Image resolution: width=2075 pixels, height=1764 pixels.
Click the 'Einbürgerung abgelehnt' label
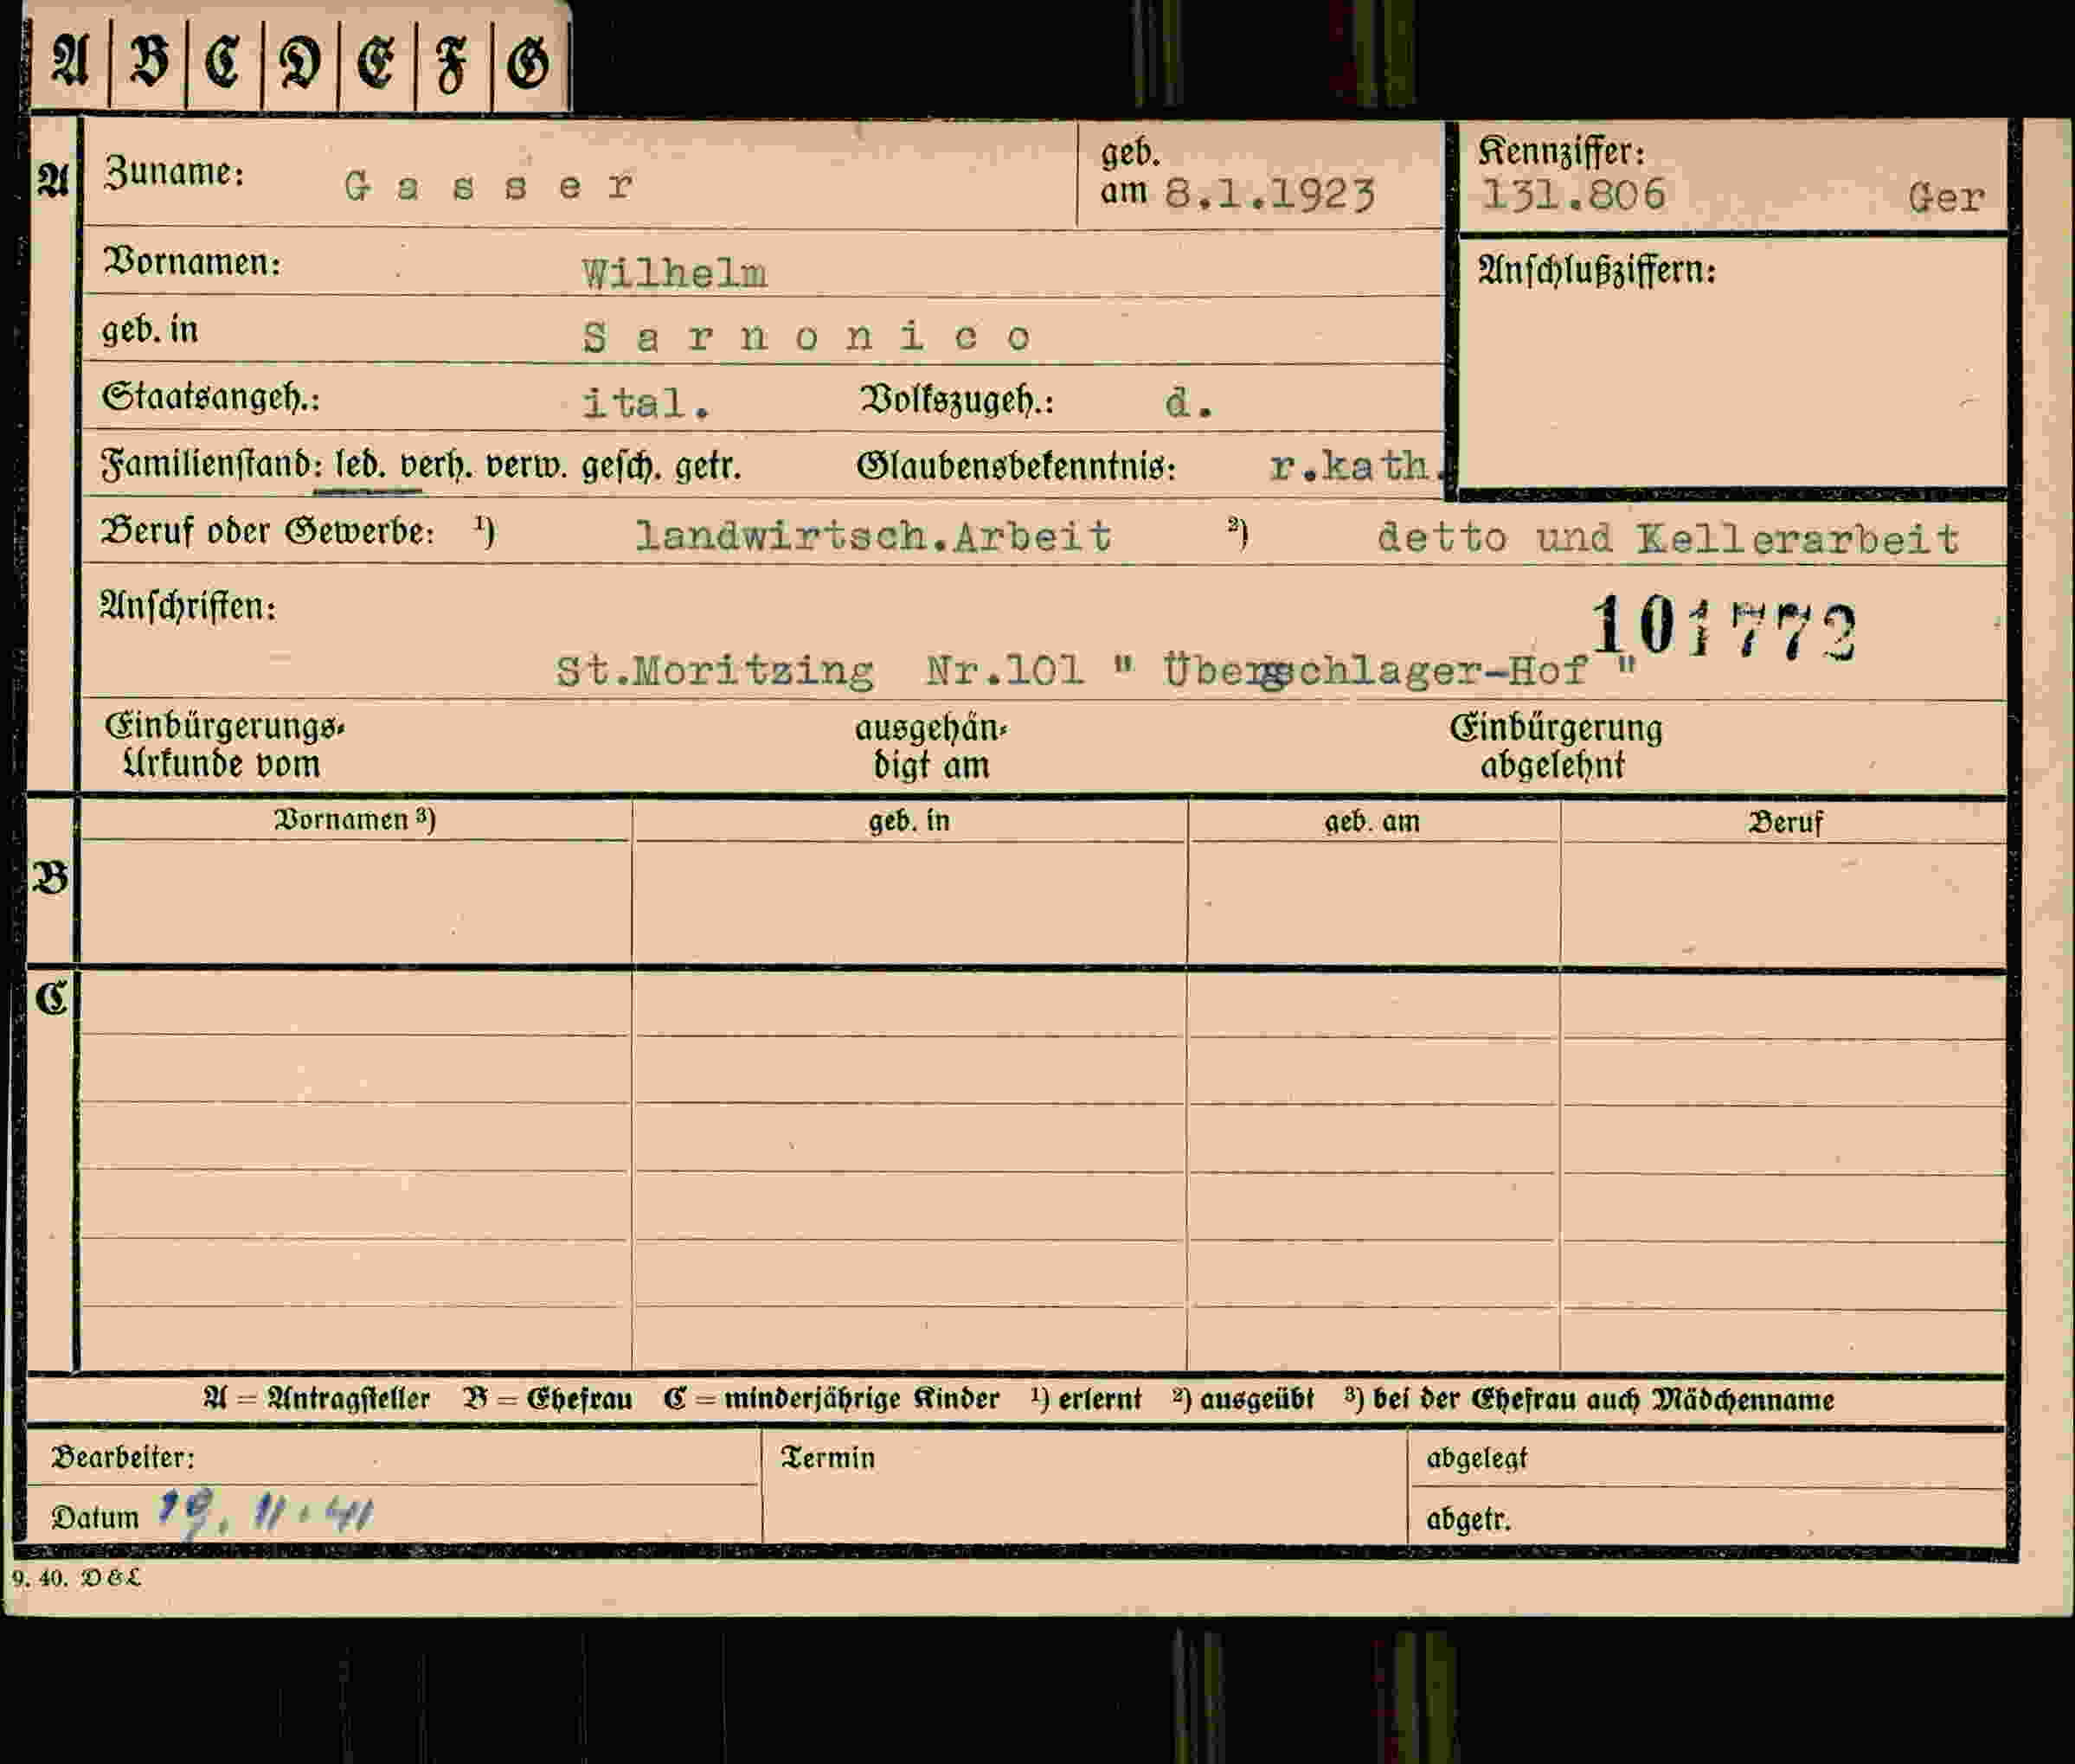tap(1555, 747)
